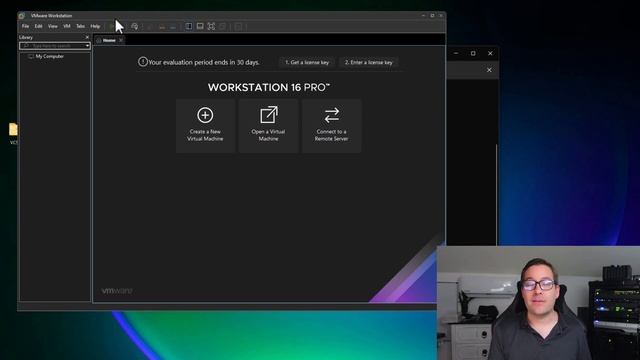This screenshot has height=360, width=640.
Task: Select My Computer in the library tree
Action: coord(49,56)
